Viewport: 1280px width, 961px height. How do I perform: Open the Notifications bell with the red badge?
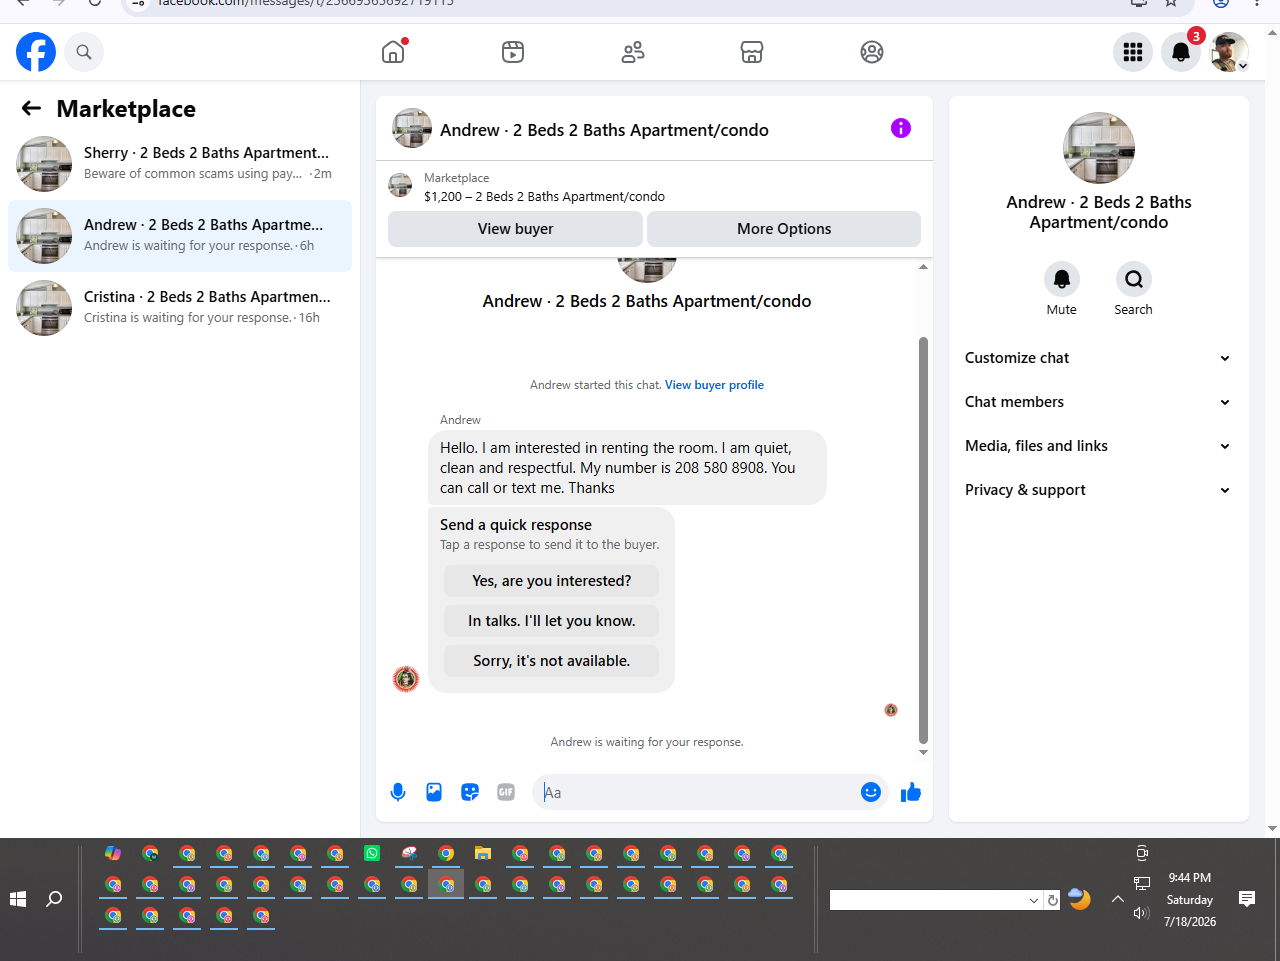tap(1181, 52)
